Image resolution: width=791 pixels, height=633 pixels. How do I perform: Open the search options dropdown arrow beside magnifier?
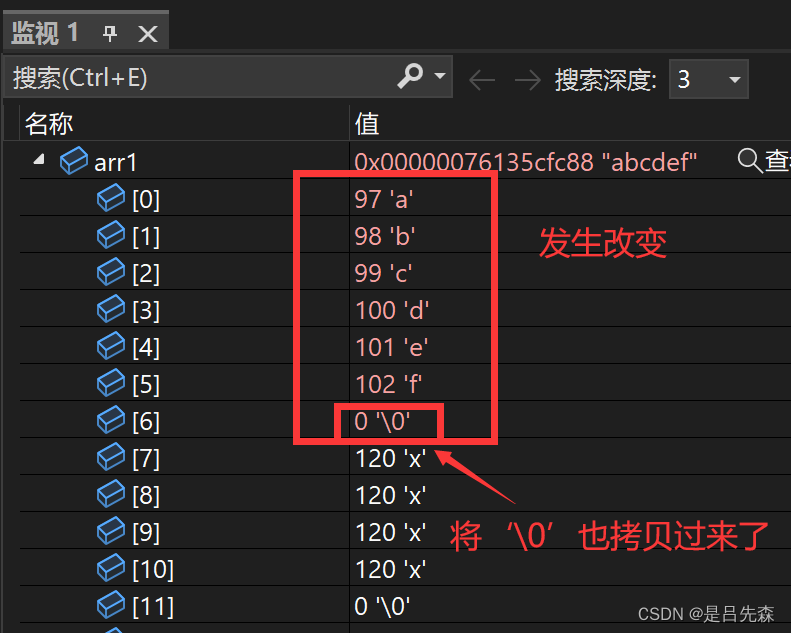click(440, 76)
